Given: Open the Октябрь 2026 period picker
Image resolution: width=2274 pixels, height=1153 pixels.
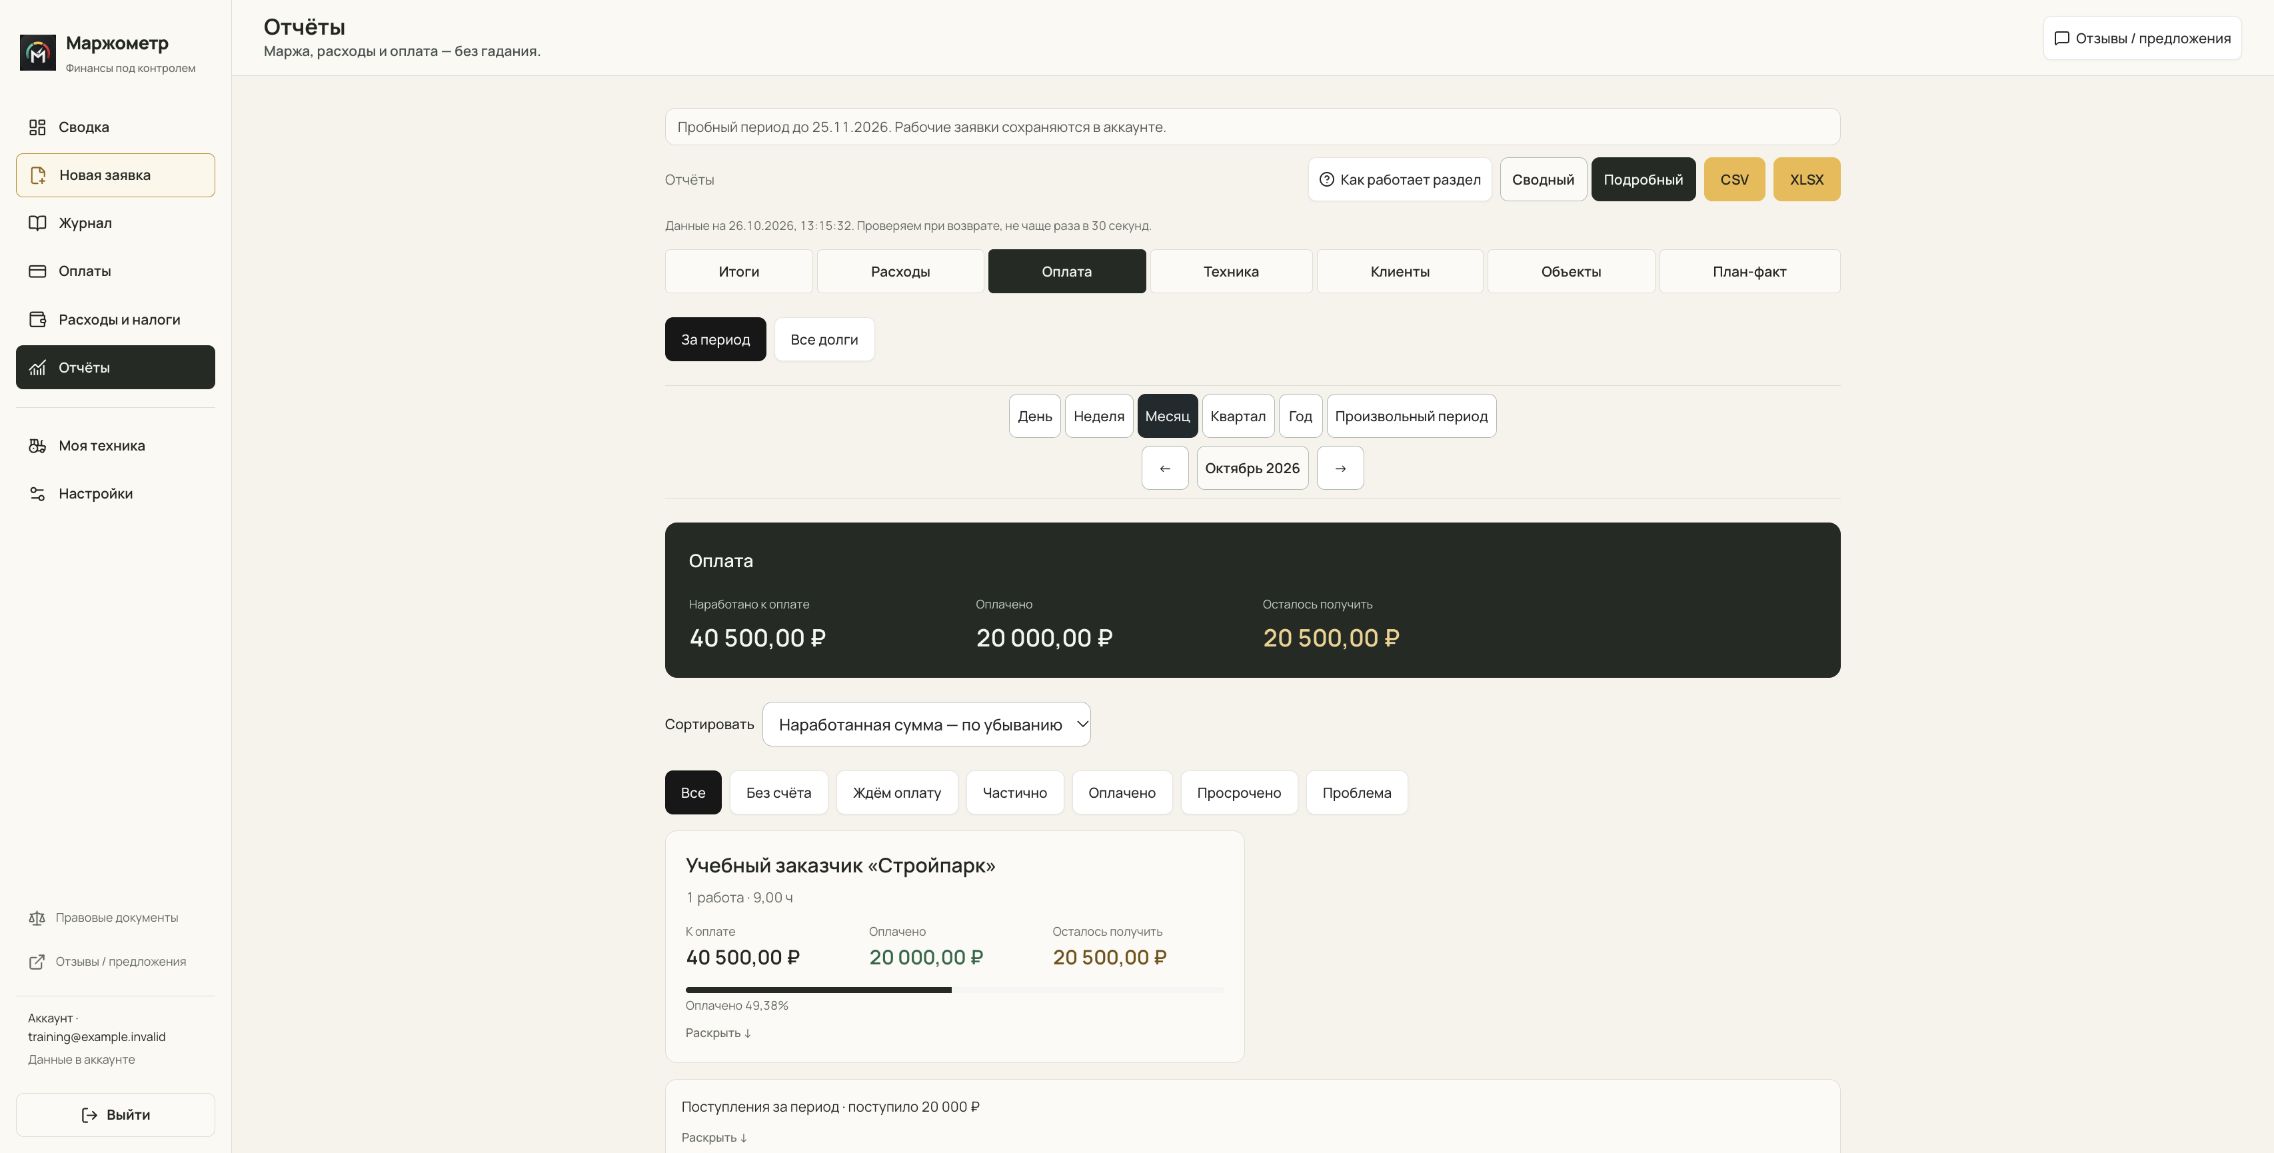Looking at the screenshot, I should tap(1252, 468).
